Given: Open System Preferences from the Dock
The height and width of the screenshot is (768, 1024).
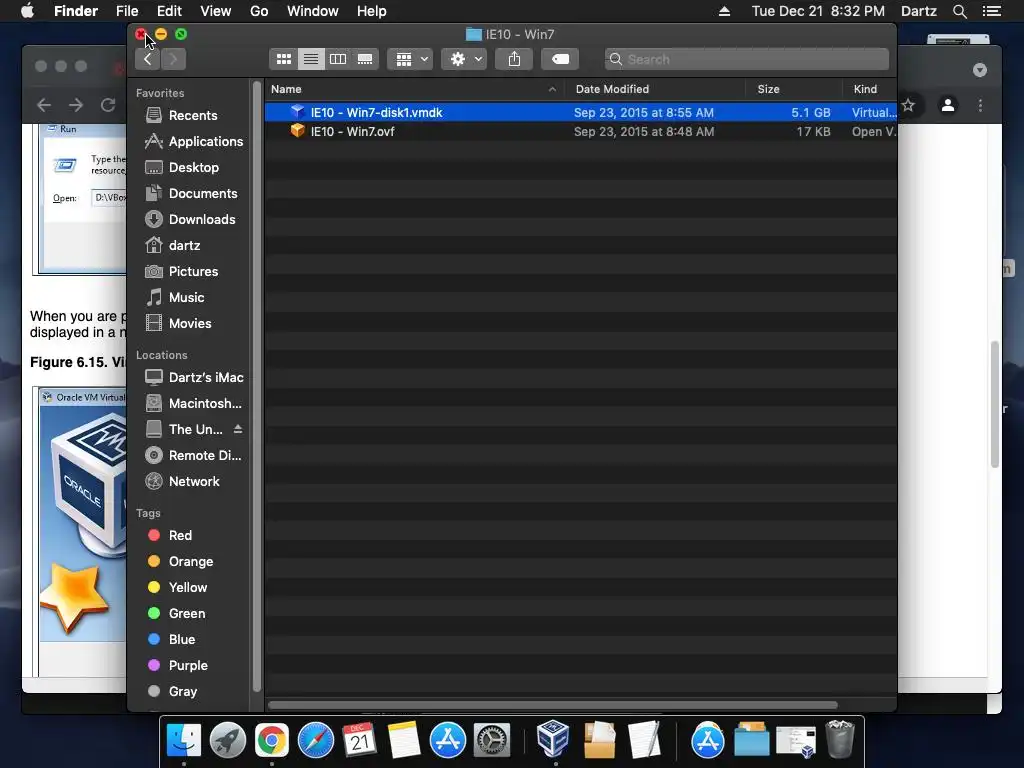Looking at the screenshot, I should (492, 741).
